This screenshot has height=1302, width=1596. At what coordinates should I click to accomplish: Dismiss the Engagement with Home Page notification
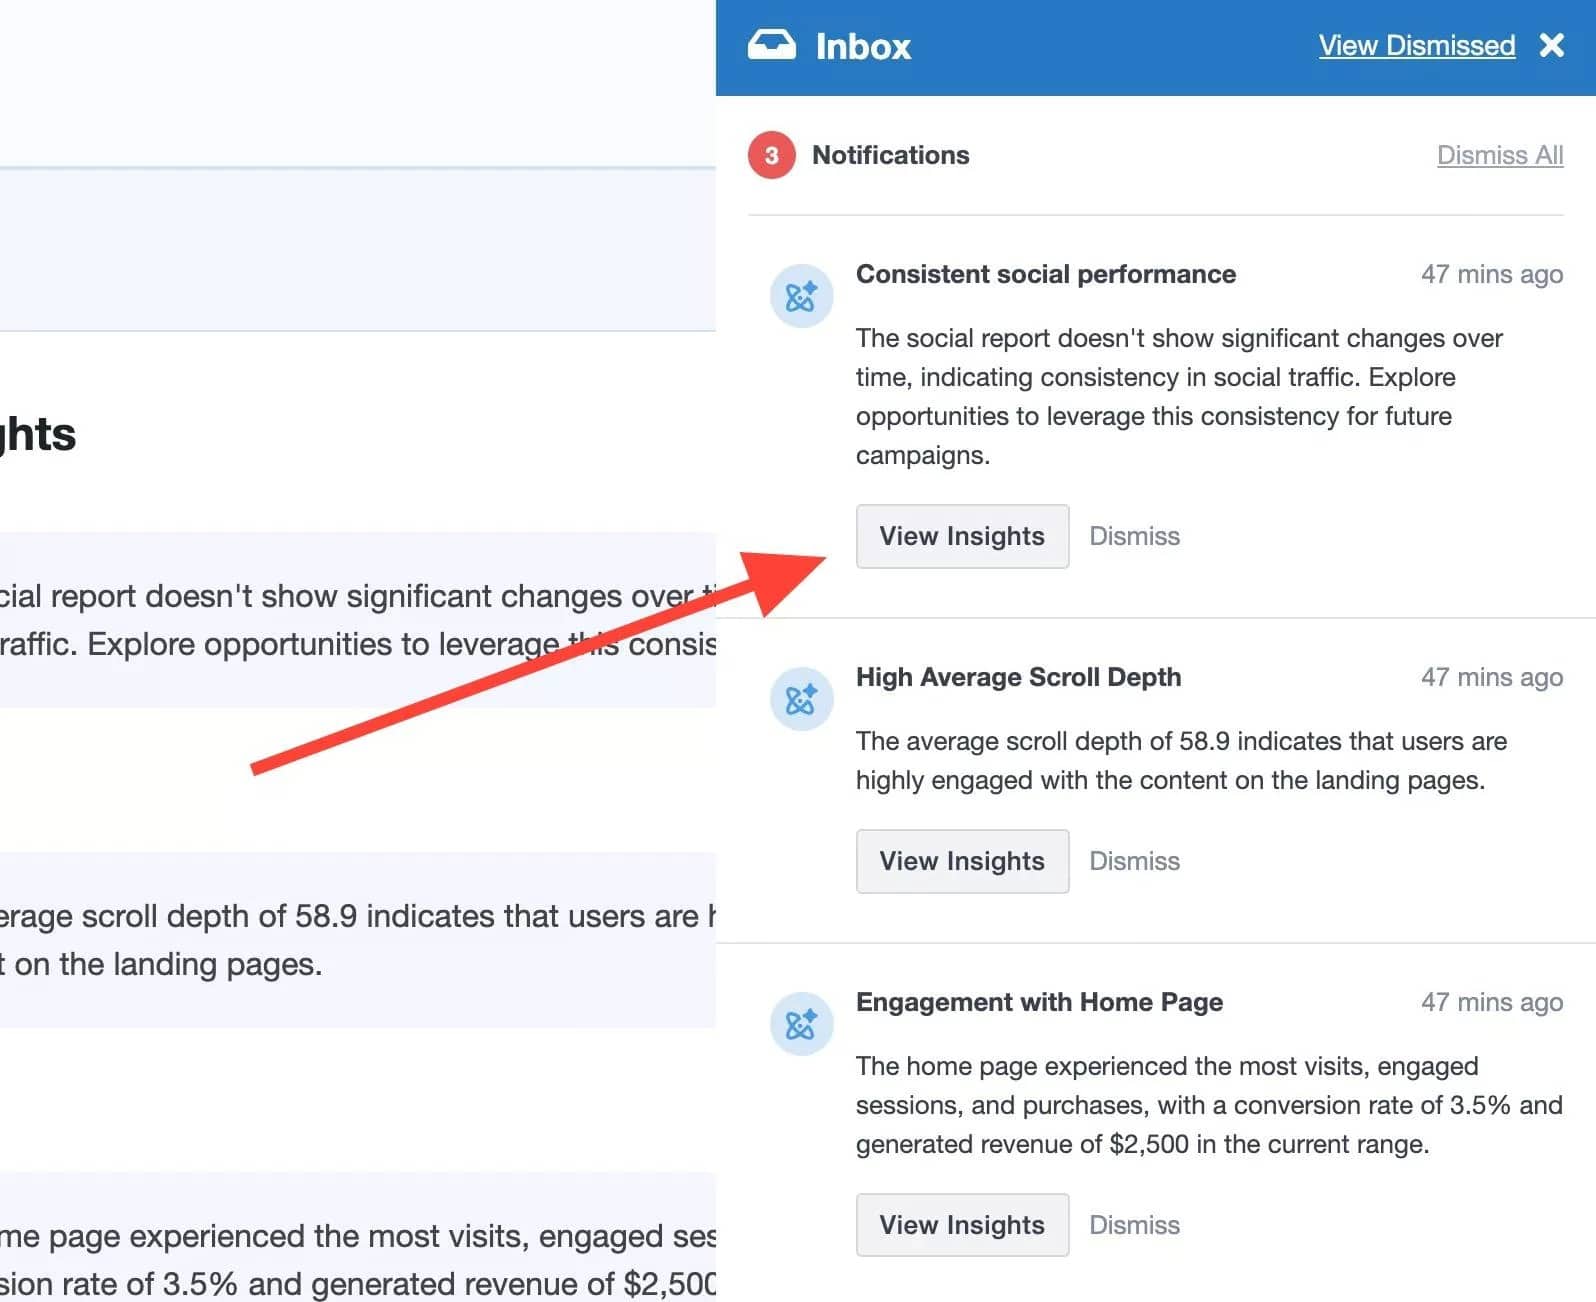click(x=1134, y=1225)
